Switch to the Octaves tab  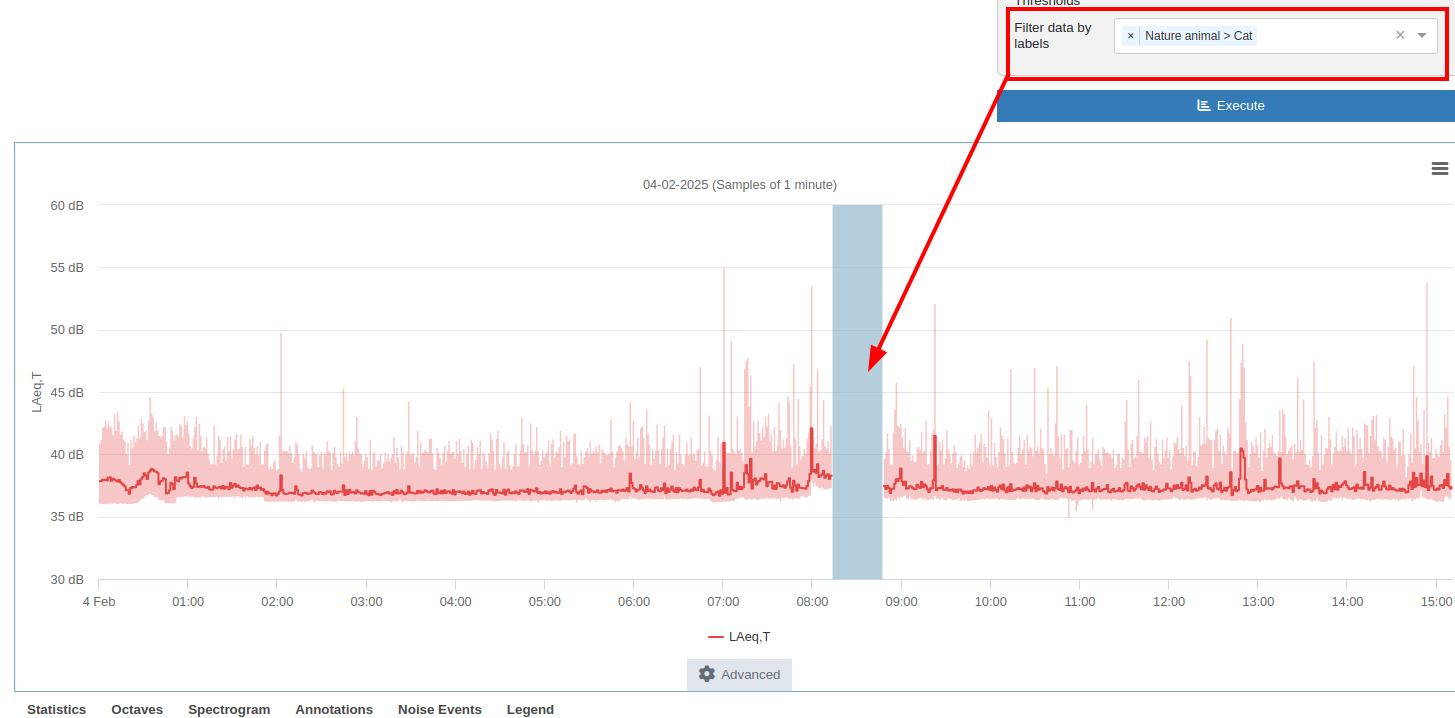(x=137, y=709)
